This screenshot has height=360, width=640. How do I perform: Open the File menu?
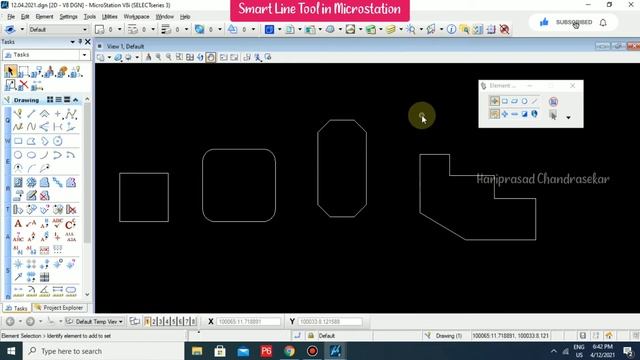coord(11,17)
